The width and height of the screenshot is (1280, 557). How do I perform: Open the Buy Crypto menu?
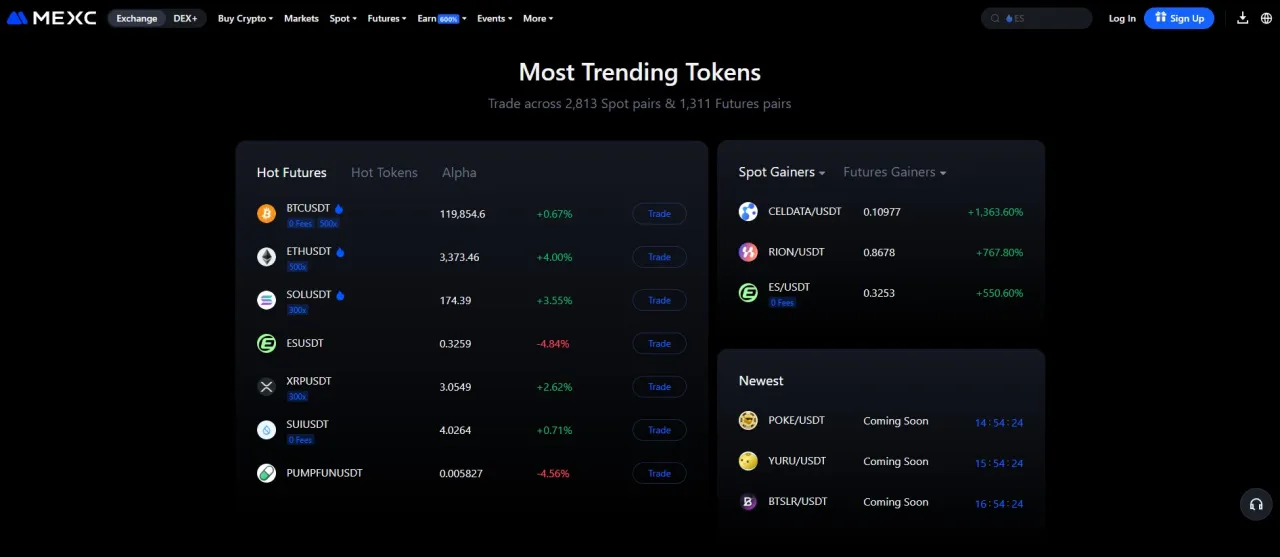tap(245, 18)
